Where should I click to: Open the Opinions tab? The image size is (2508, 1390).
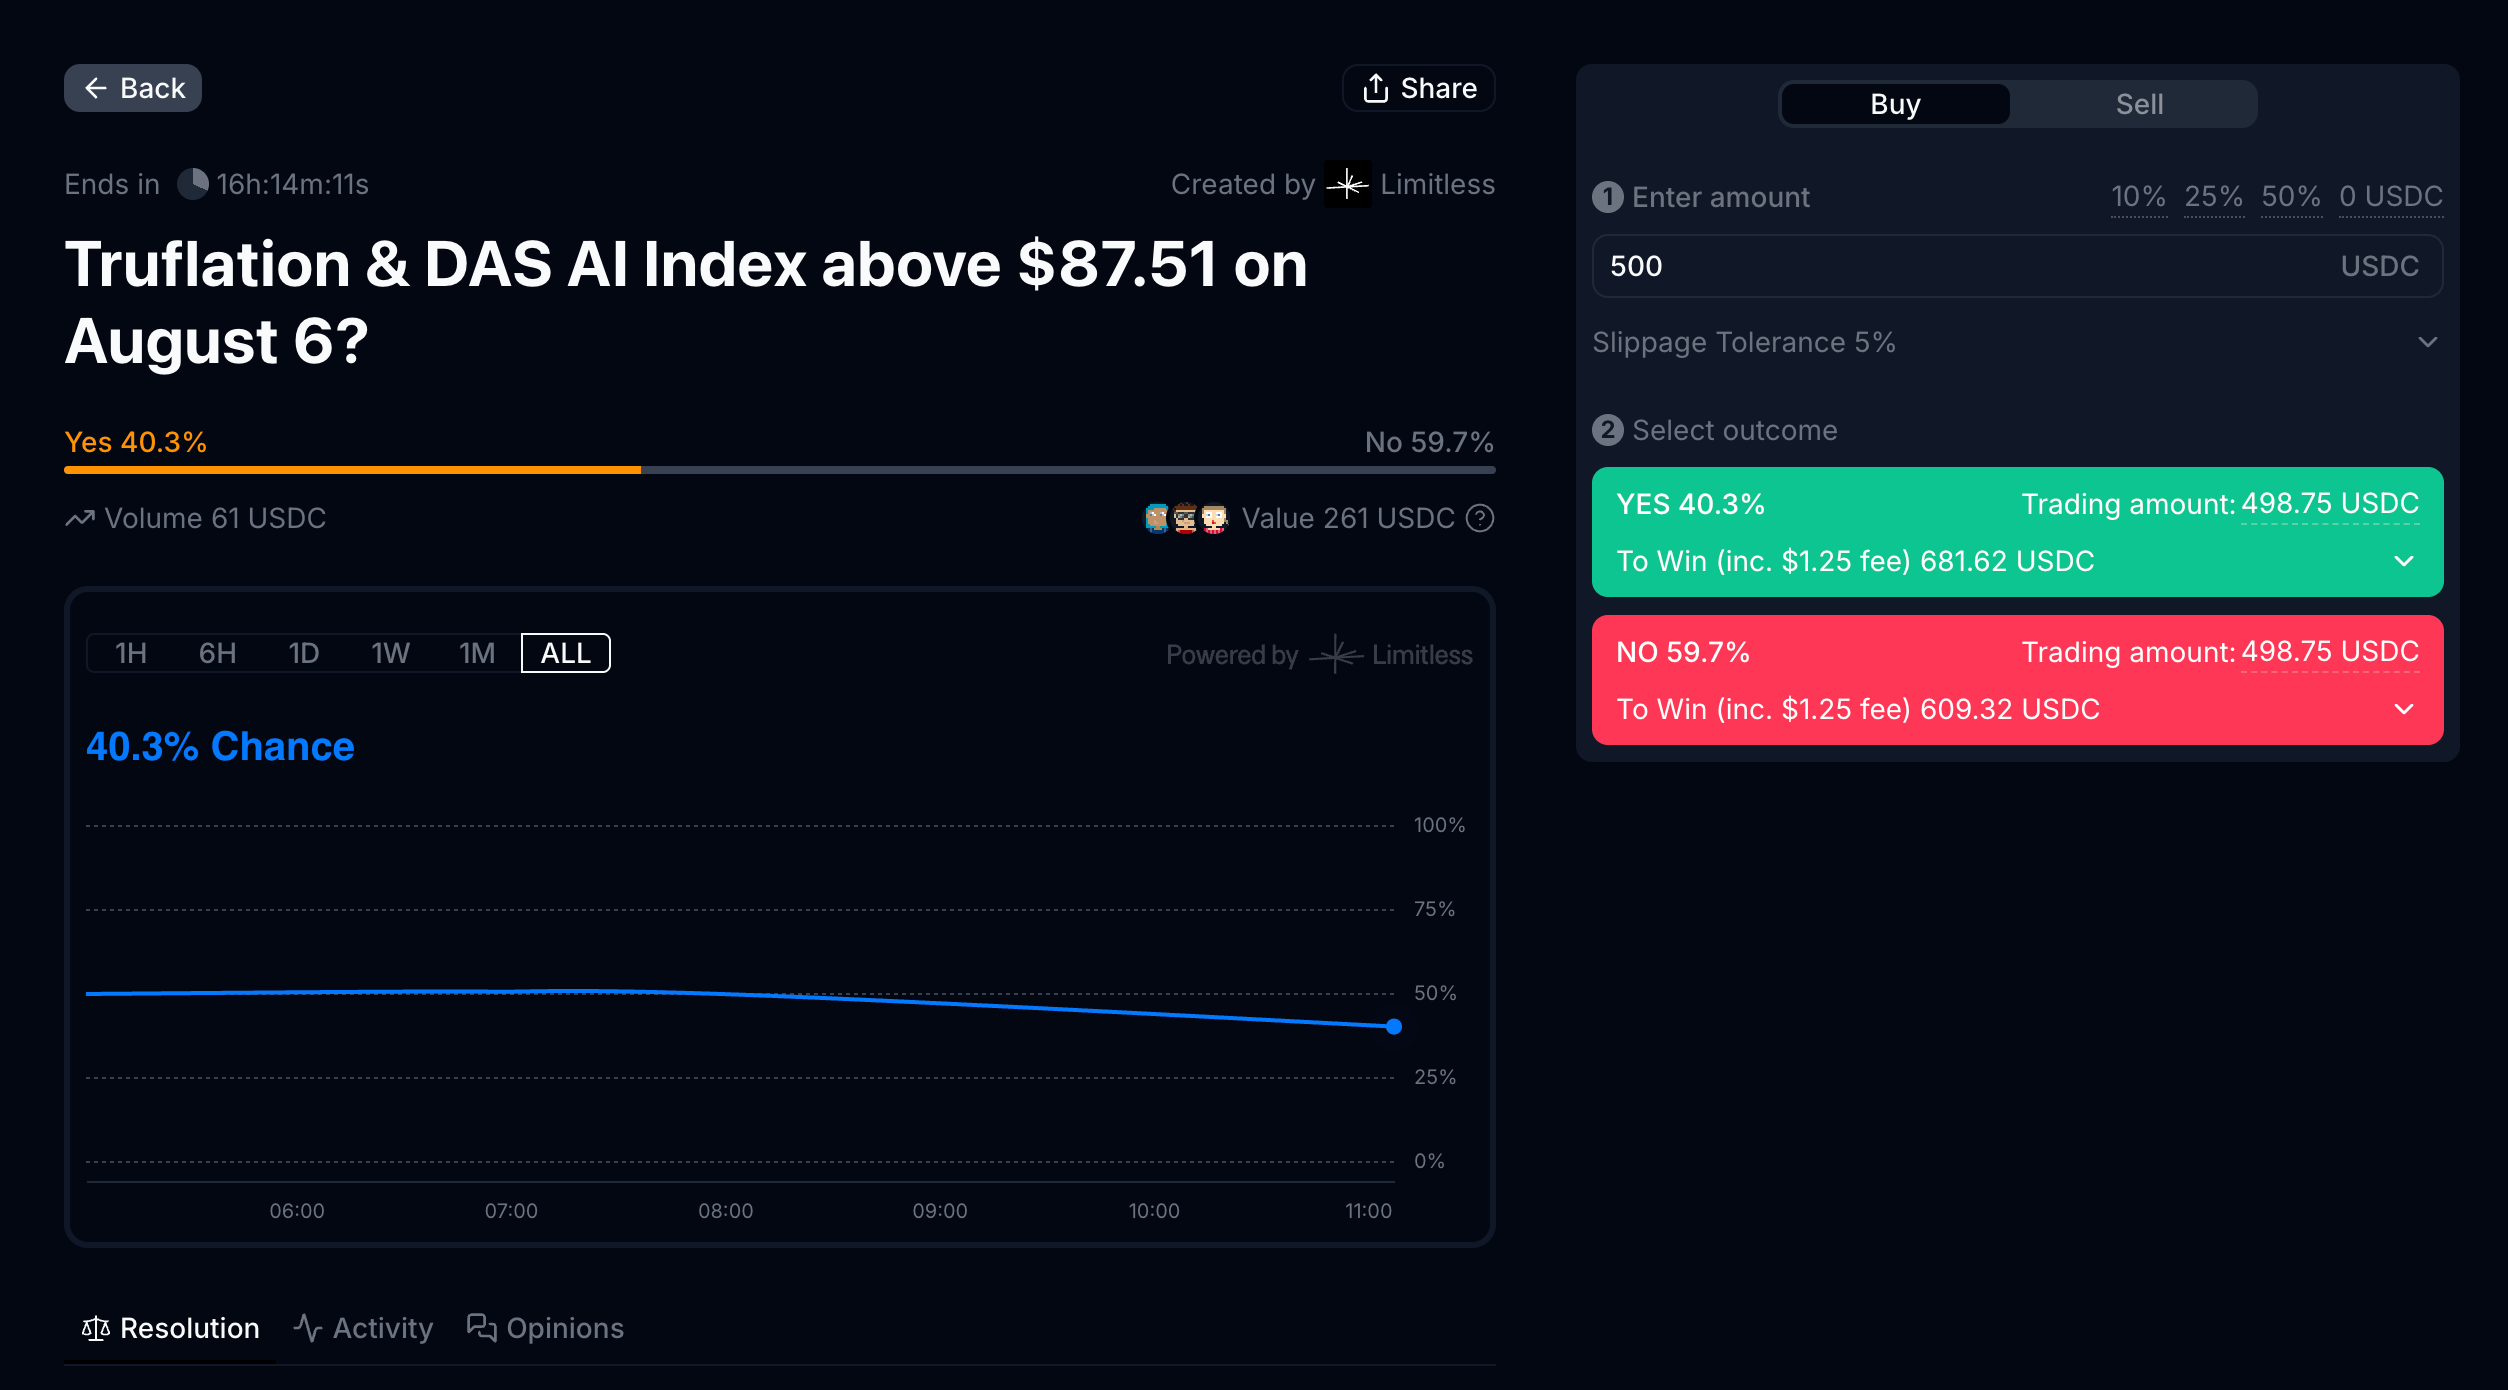click(x=546, y=1328)
